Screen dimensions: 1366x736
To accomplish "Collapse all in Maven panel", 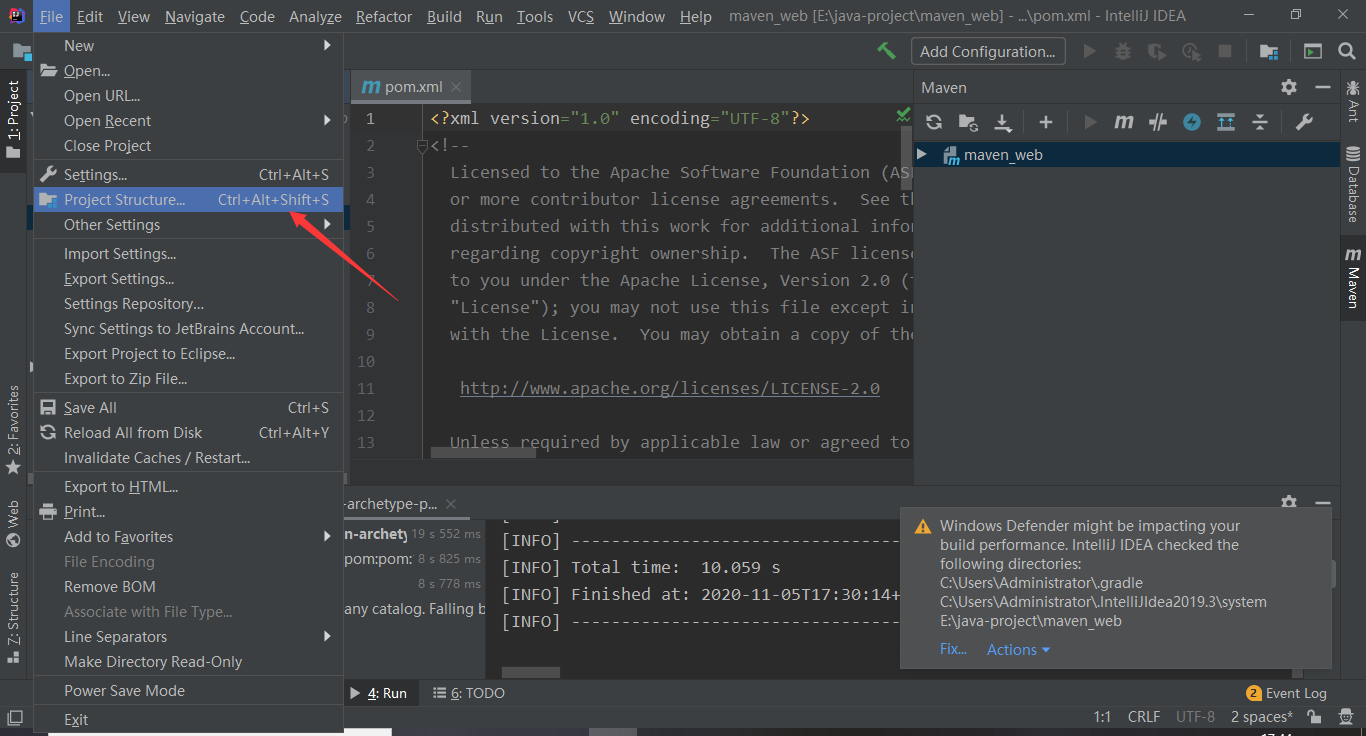I will (x=1260, y=122).
